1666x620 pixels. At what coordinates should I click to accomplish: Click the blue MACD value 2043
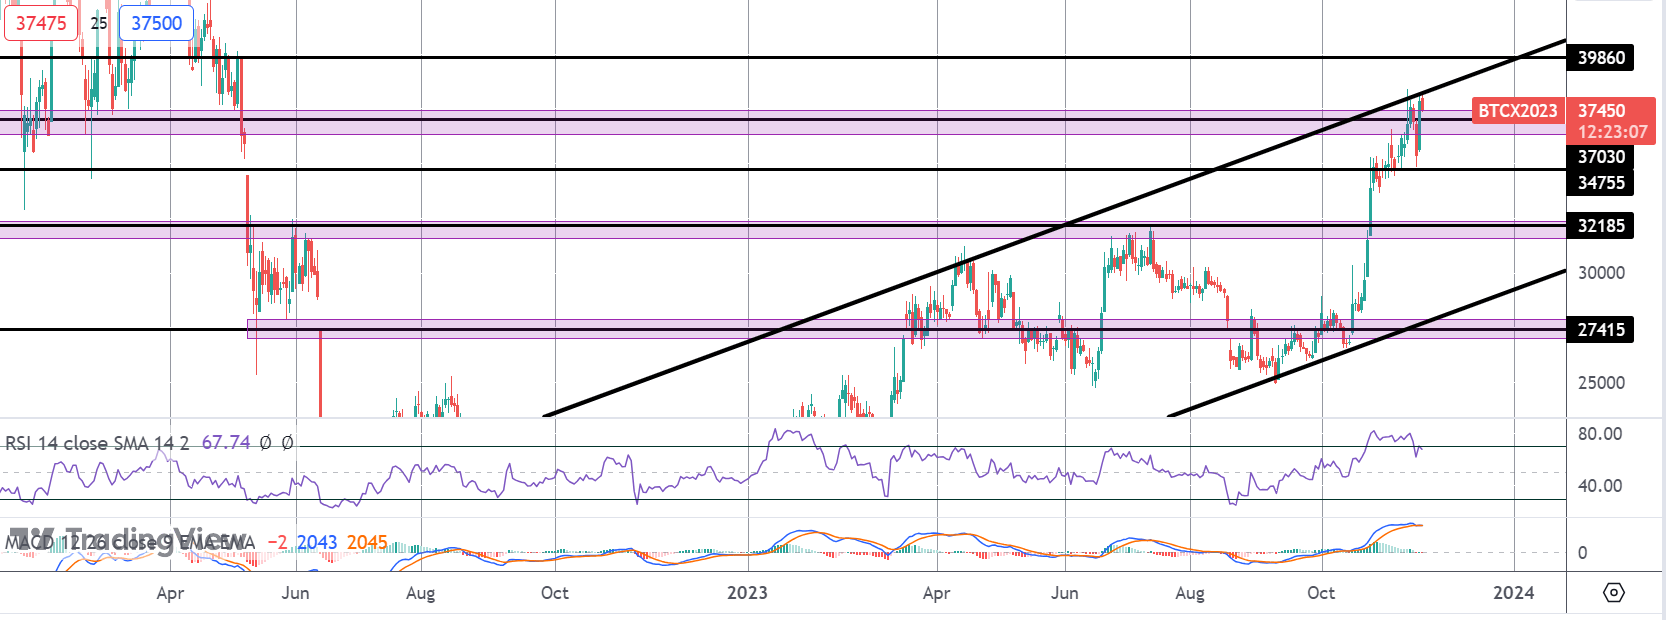tap(317, 542)
